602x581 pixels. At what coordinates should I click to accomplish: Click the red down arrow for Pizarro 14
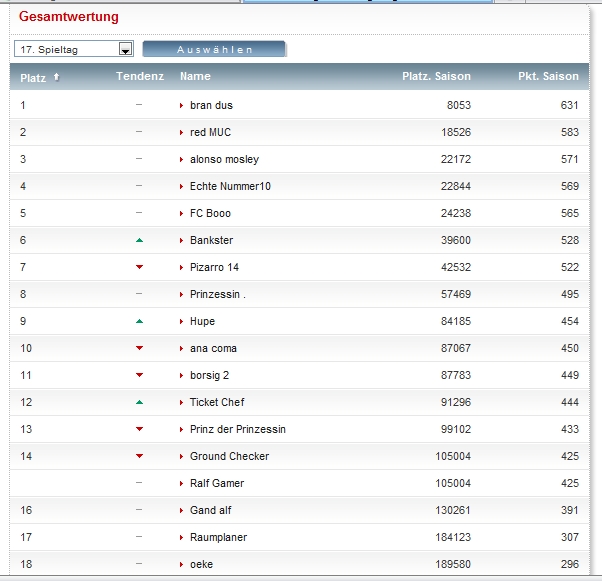pos(140,267)
